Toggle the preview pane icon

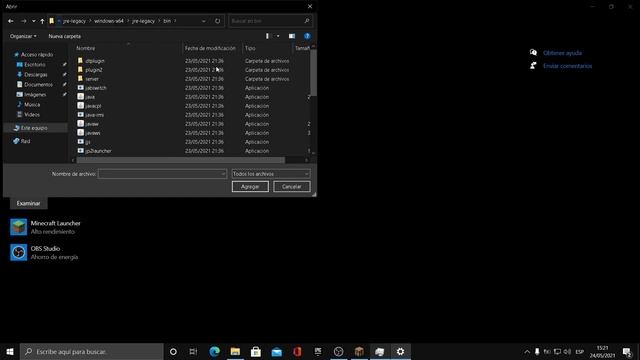[x=292, y=36]
